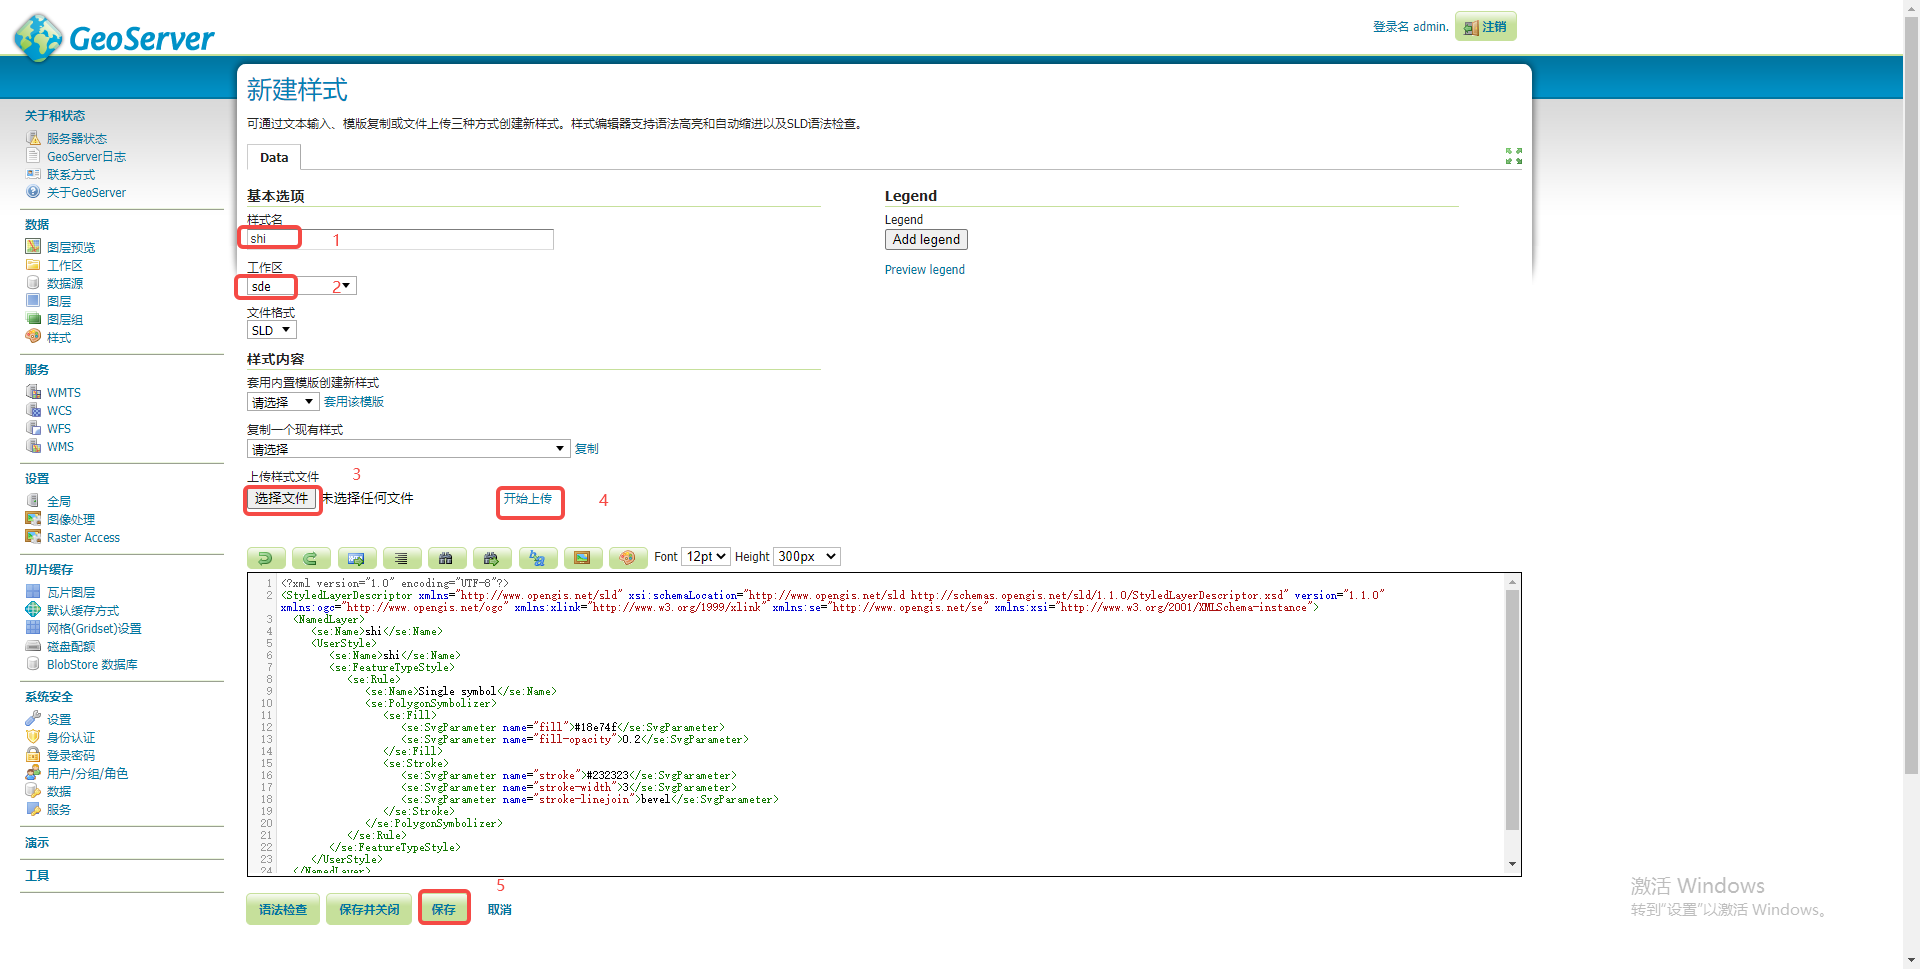Click the find-next binoculars icon with the arrow
The image size is (1920, 969).
point(492,558)
